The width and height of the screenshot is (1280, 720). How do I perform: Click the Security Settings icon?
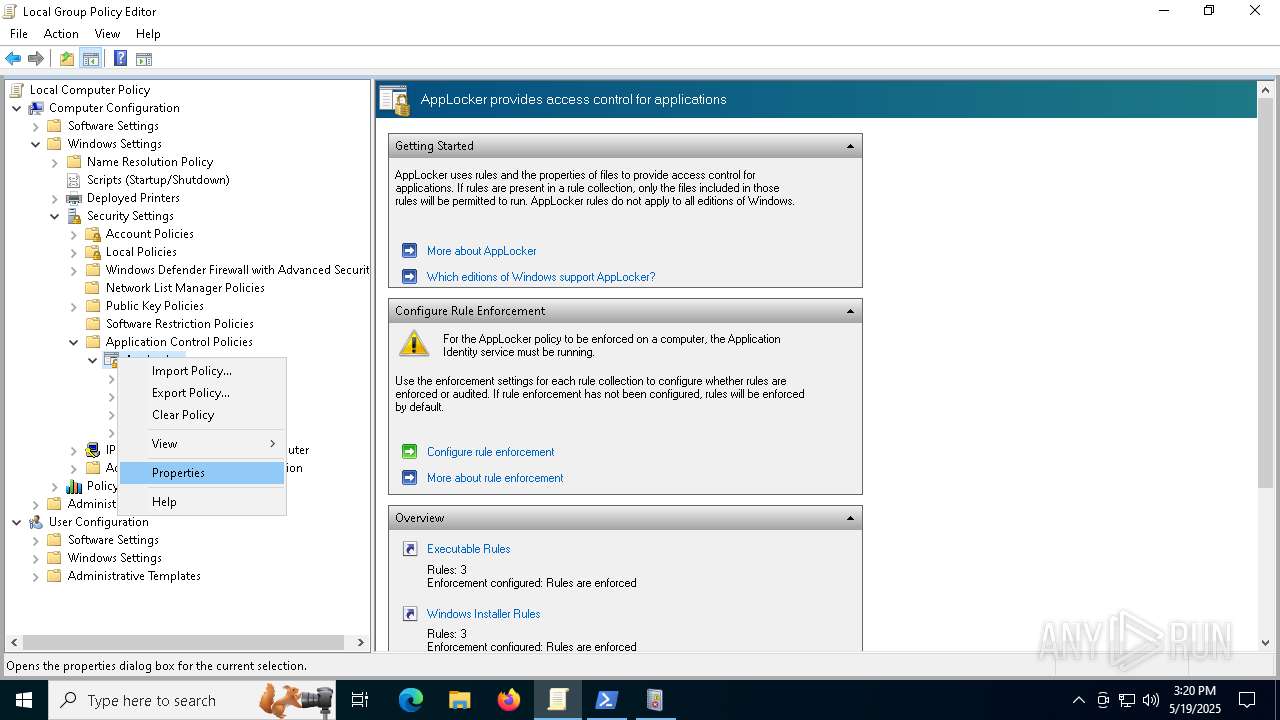pyautogui.click(x=74, y=216)
